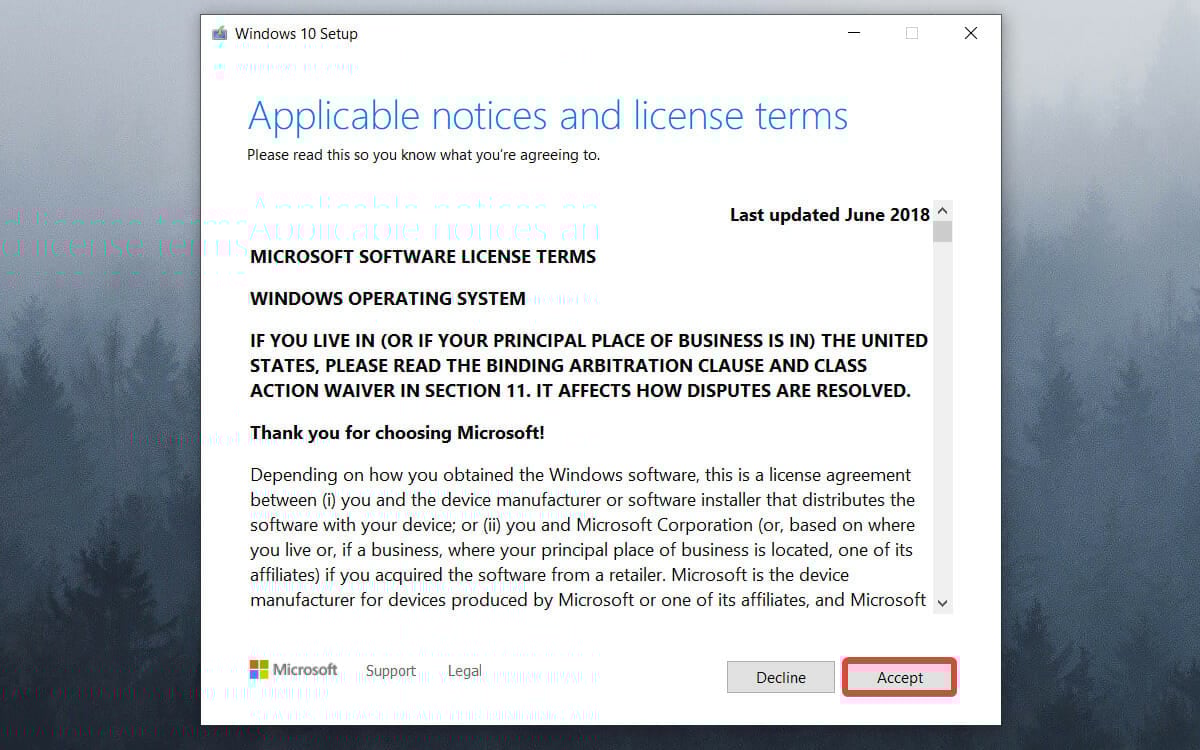
Task: Click the 'WINDOWS OPERATING SYSTEM' heading
Action: click(x=388, y=299)
